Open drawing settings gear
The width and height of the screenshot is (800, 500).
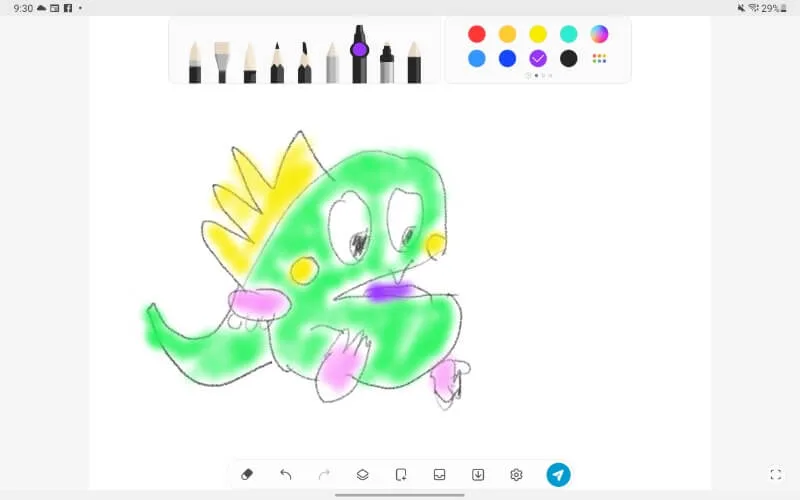[x=516, y=474]
